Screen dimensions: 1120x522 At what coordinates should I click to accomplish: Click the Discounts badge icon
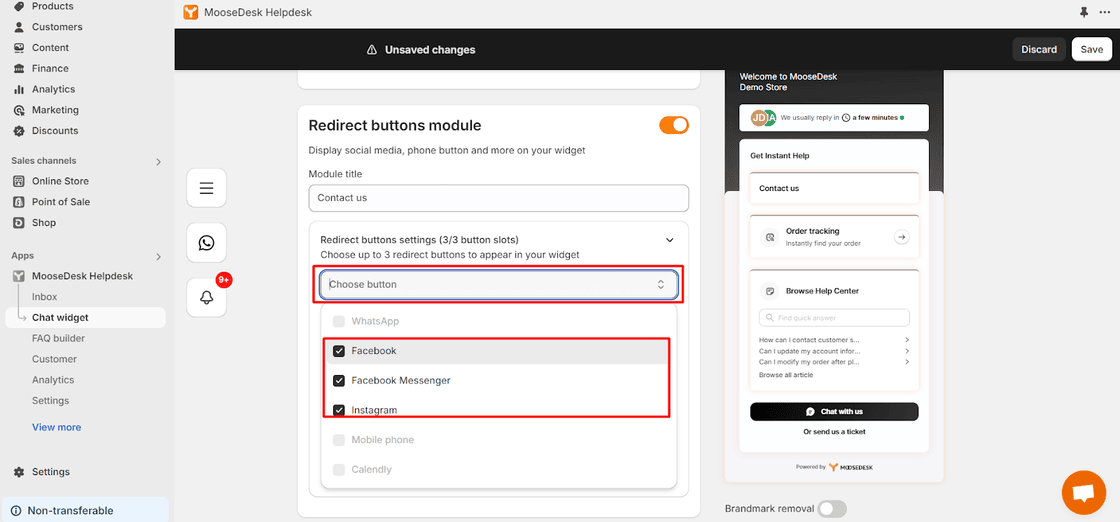click(x=19, y=131)
